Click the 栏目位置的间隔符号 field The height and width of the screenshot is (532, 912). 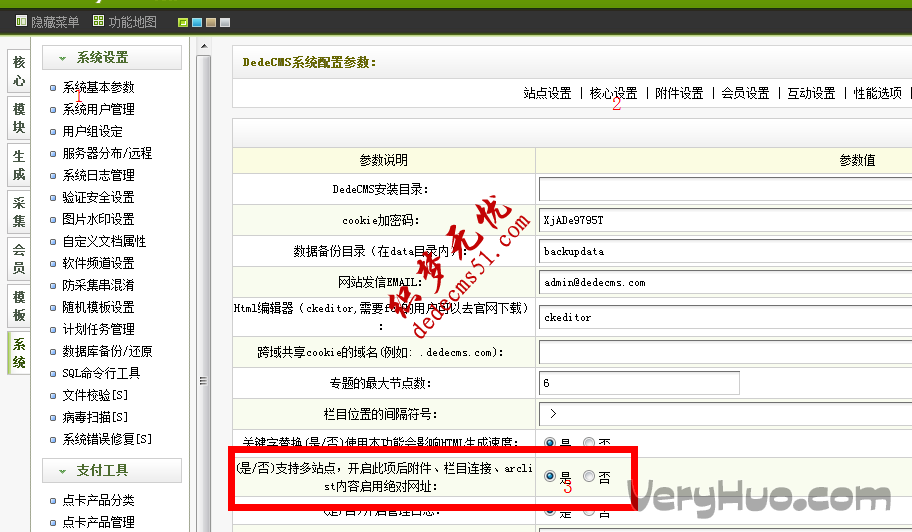coord(725,414)
